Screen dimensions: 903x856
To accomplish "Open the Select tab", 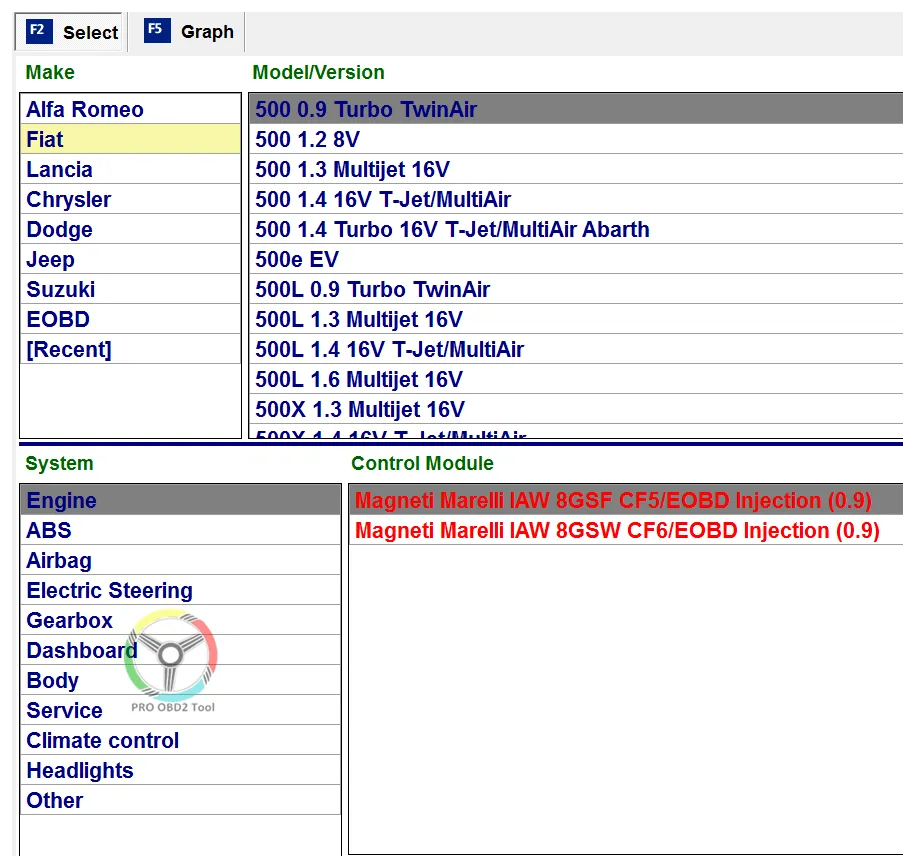I will [x=69, y=32].
